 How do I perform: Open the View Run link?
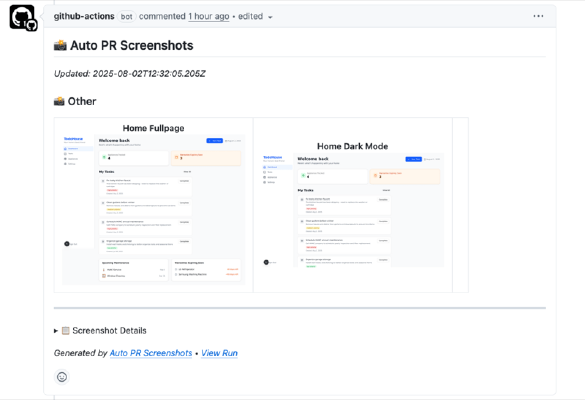(x=219, y=353)
